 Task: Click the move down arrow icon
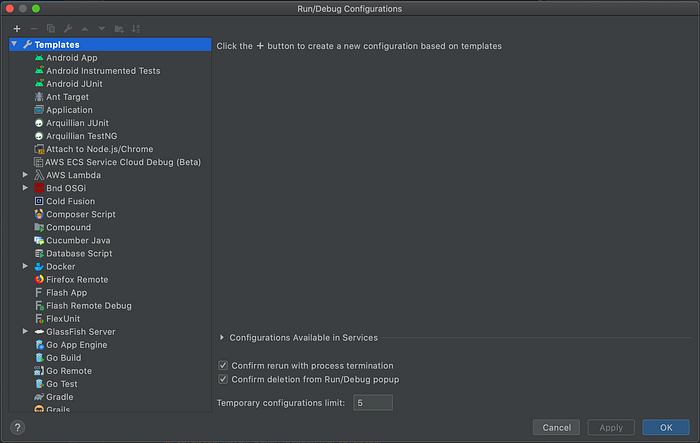[102, 29]
